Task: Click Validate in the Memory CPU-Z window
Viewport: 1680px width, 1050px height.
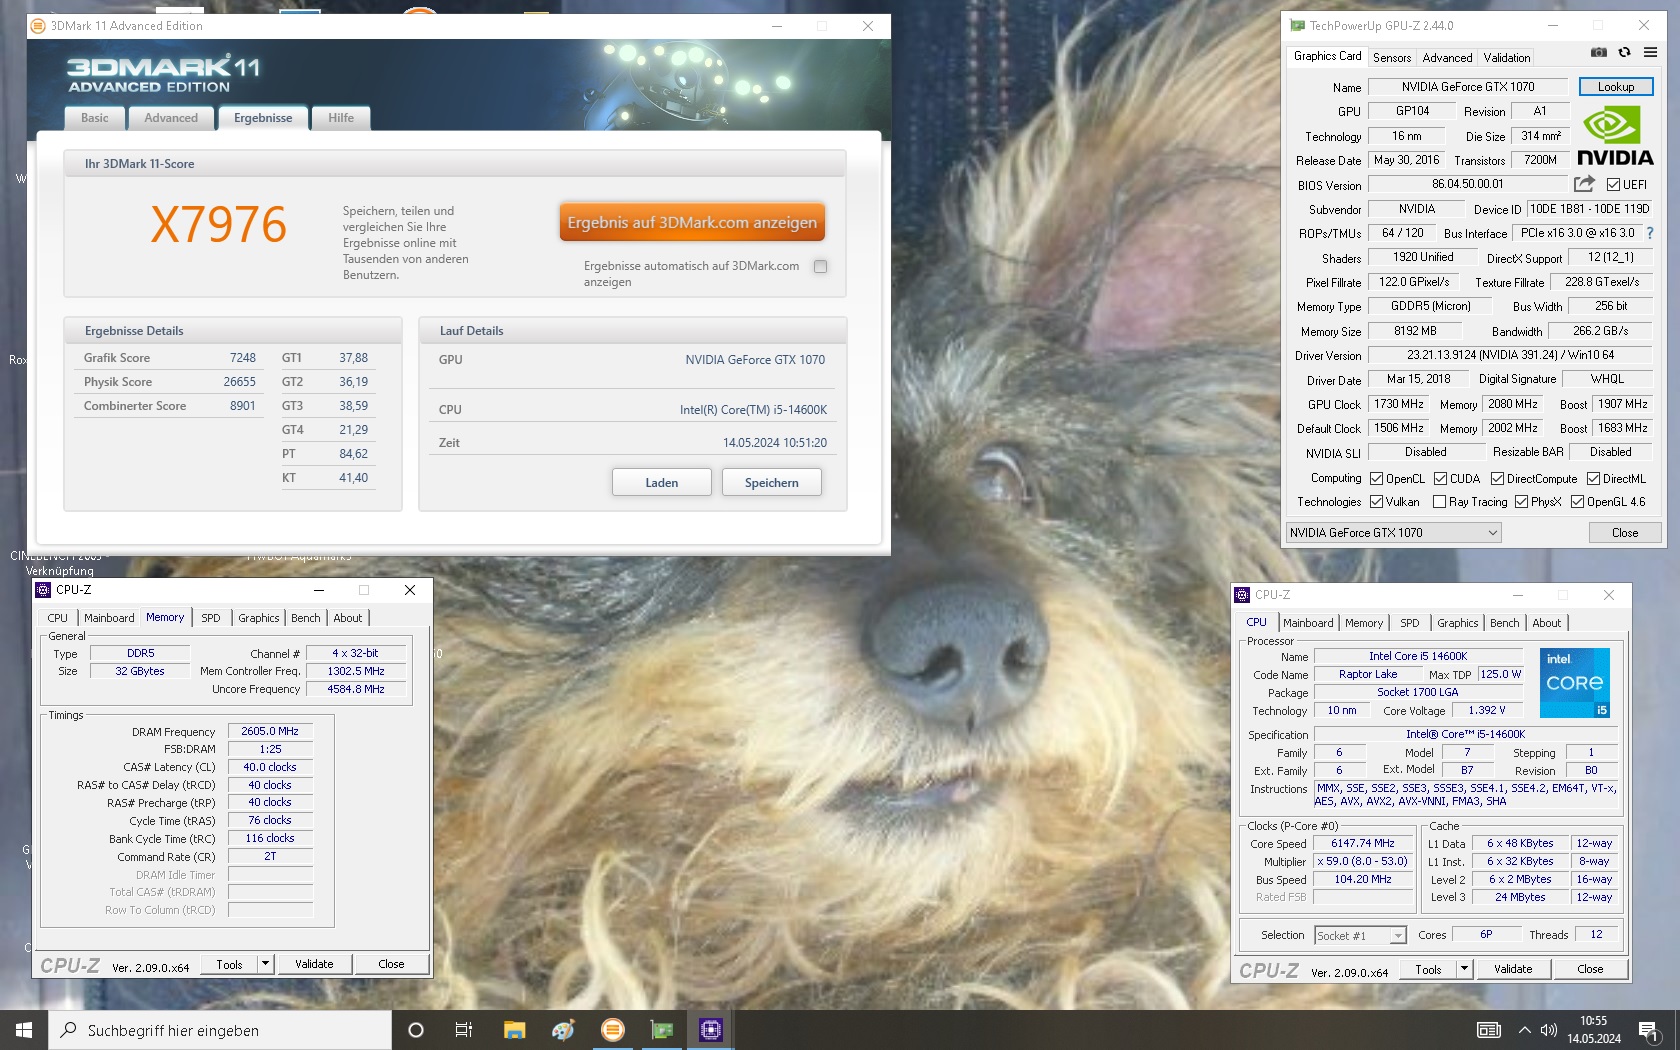Action: coord(314,964)
